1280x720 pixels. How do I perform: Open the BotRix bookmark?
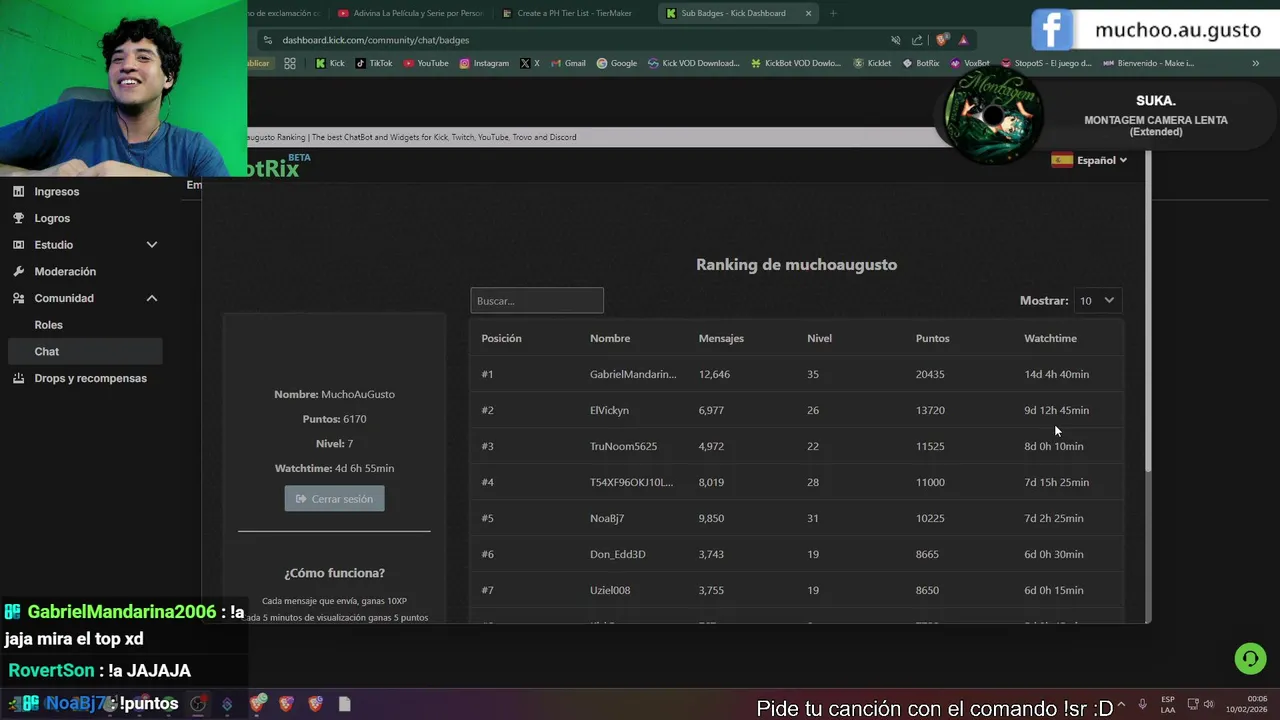[921, 63]
